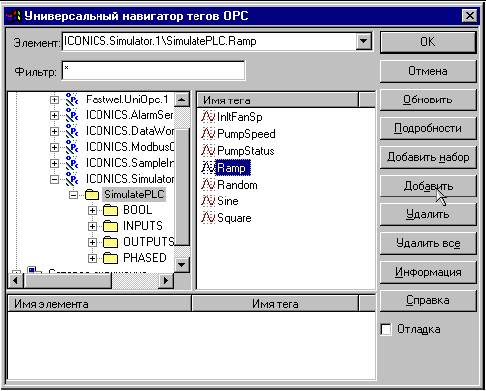Enable the Отладка checkbox
This screenshot has height=391, width=486.
tap(386, 329)
